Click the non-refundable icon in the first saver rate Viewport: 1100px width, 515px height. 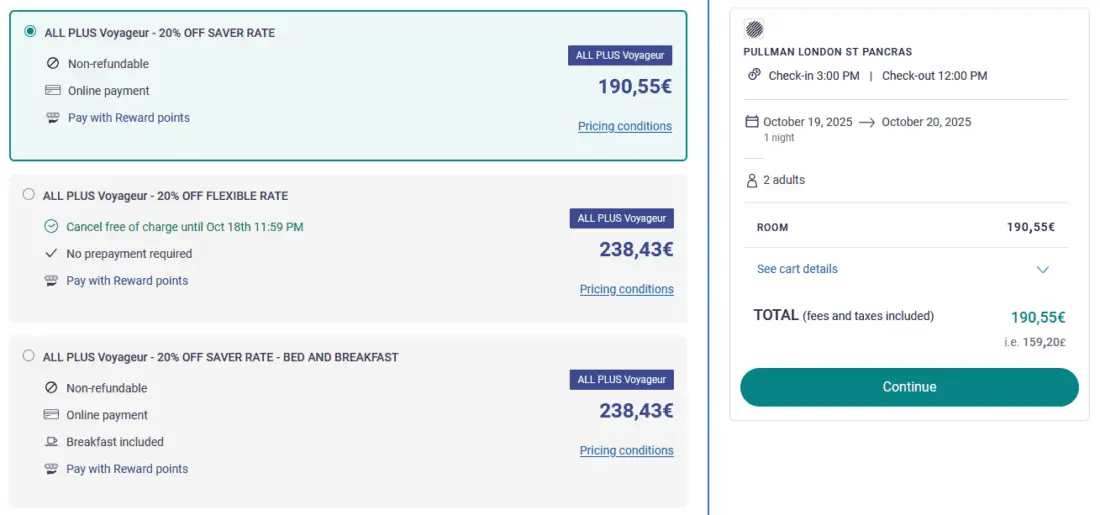[53, 63]
